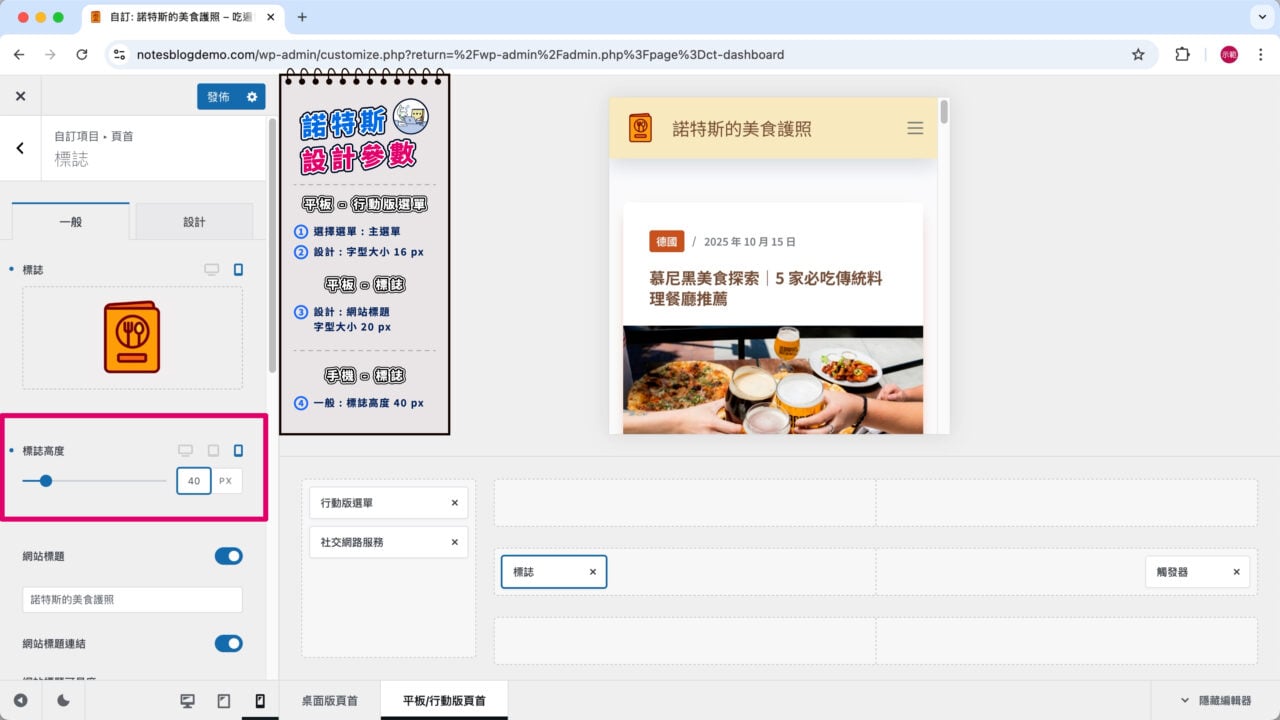Click the 發佈 publish button
1280x720 pixels.
pos(218,97)
